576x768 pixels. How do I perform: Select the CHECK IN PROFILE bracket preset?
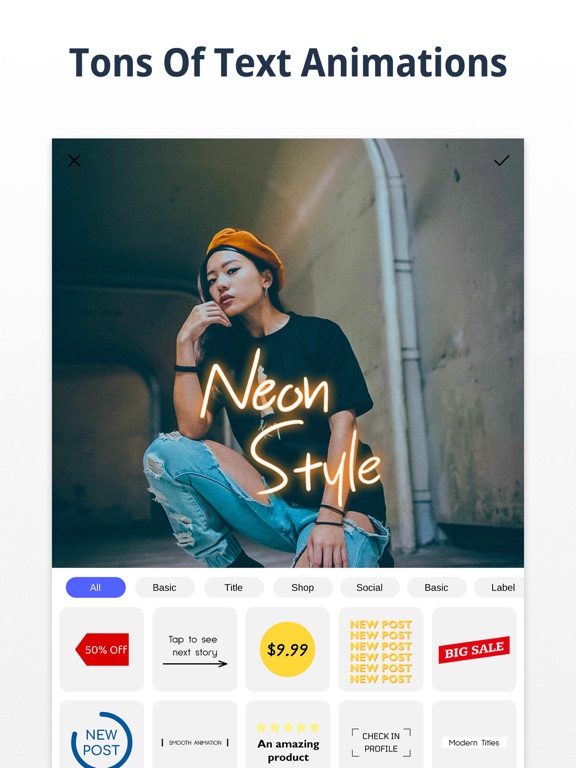[381, 735]
